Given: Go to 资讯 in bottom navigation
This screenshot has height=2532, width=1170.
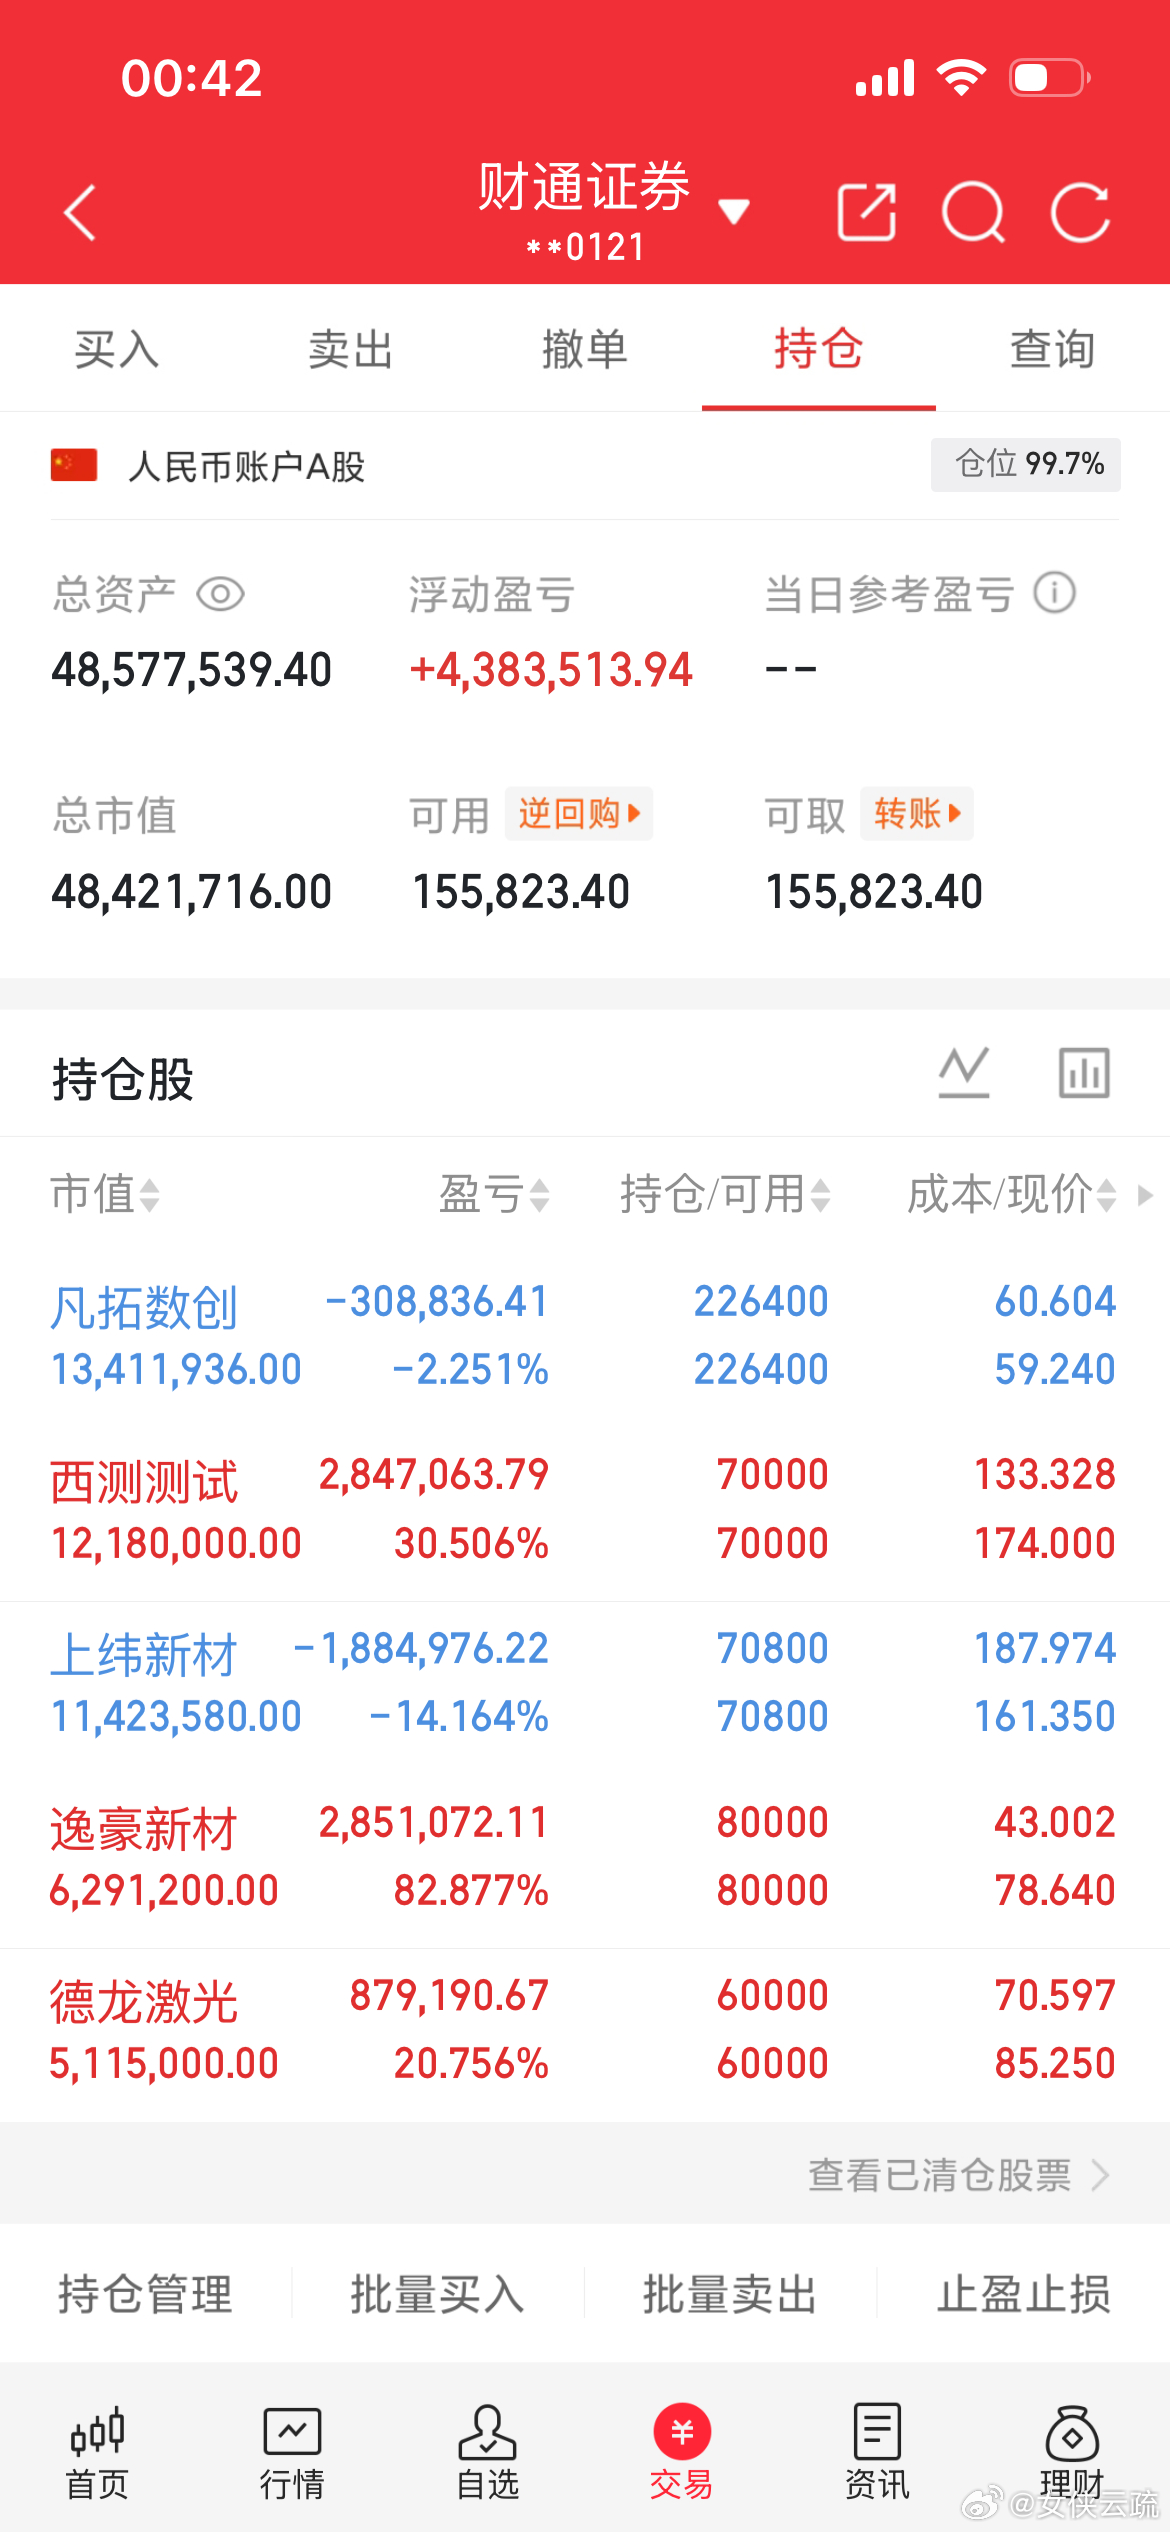Looking at the screenshot, I should (x=877, y=2453).
